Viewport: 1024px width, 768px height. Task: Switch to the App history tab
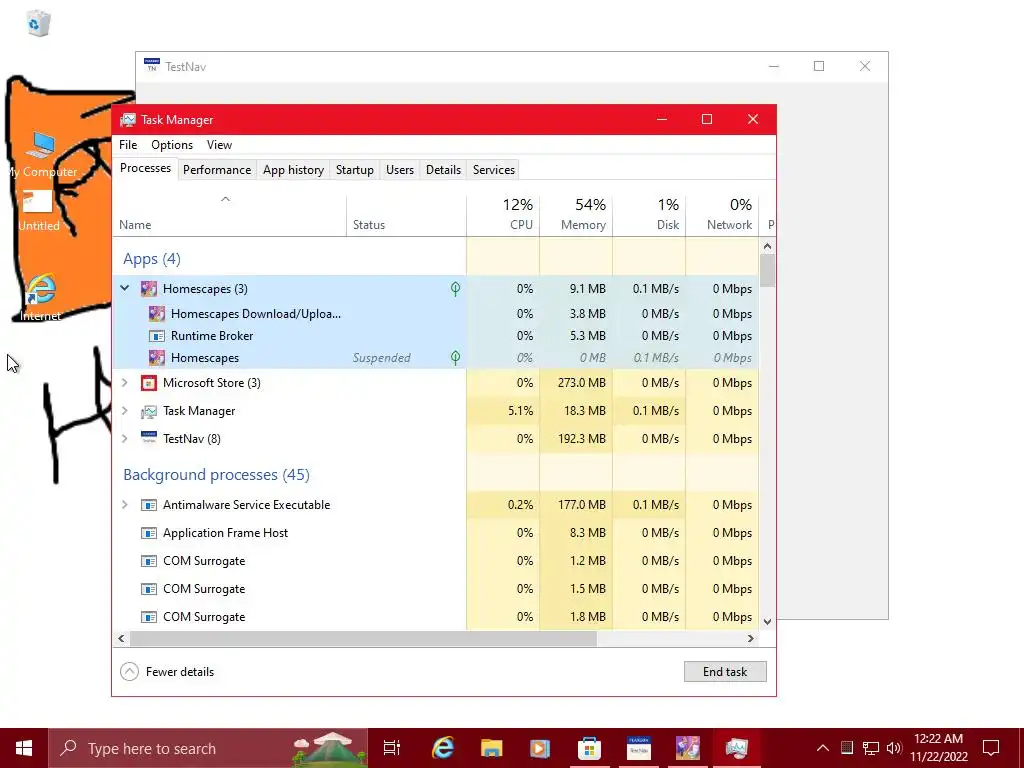coord(293,170)
